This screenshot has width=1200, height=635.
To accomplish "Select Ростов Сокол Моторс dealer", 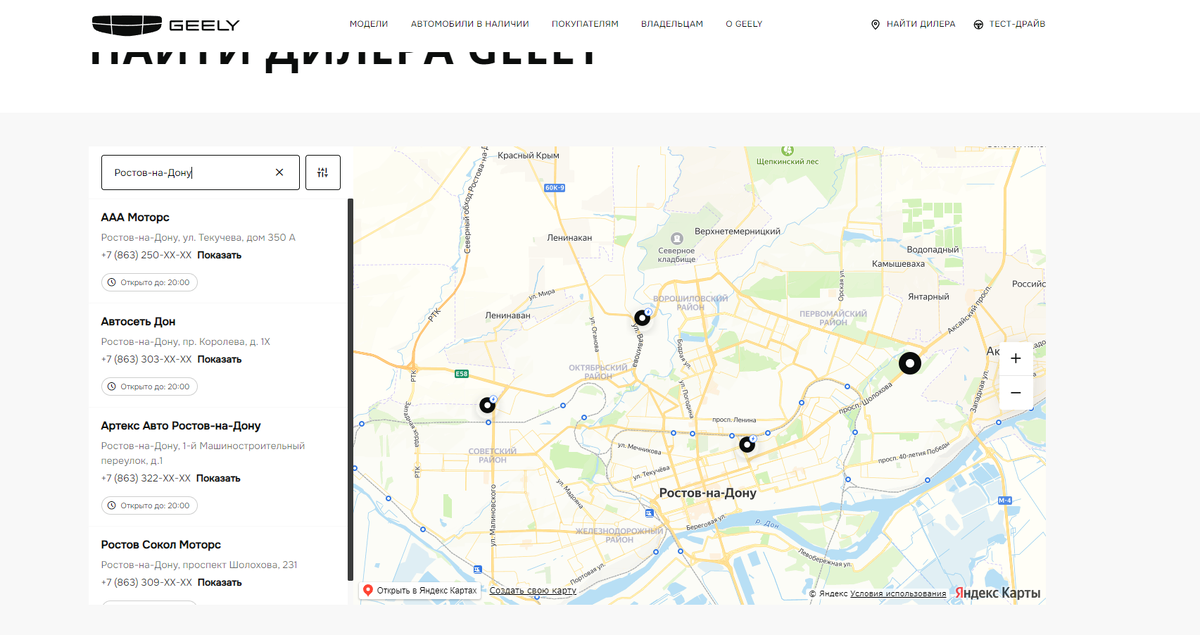I will coord(161,544).
